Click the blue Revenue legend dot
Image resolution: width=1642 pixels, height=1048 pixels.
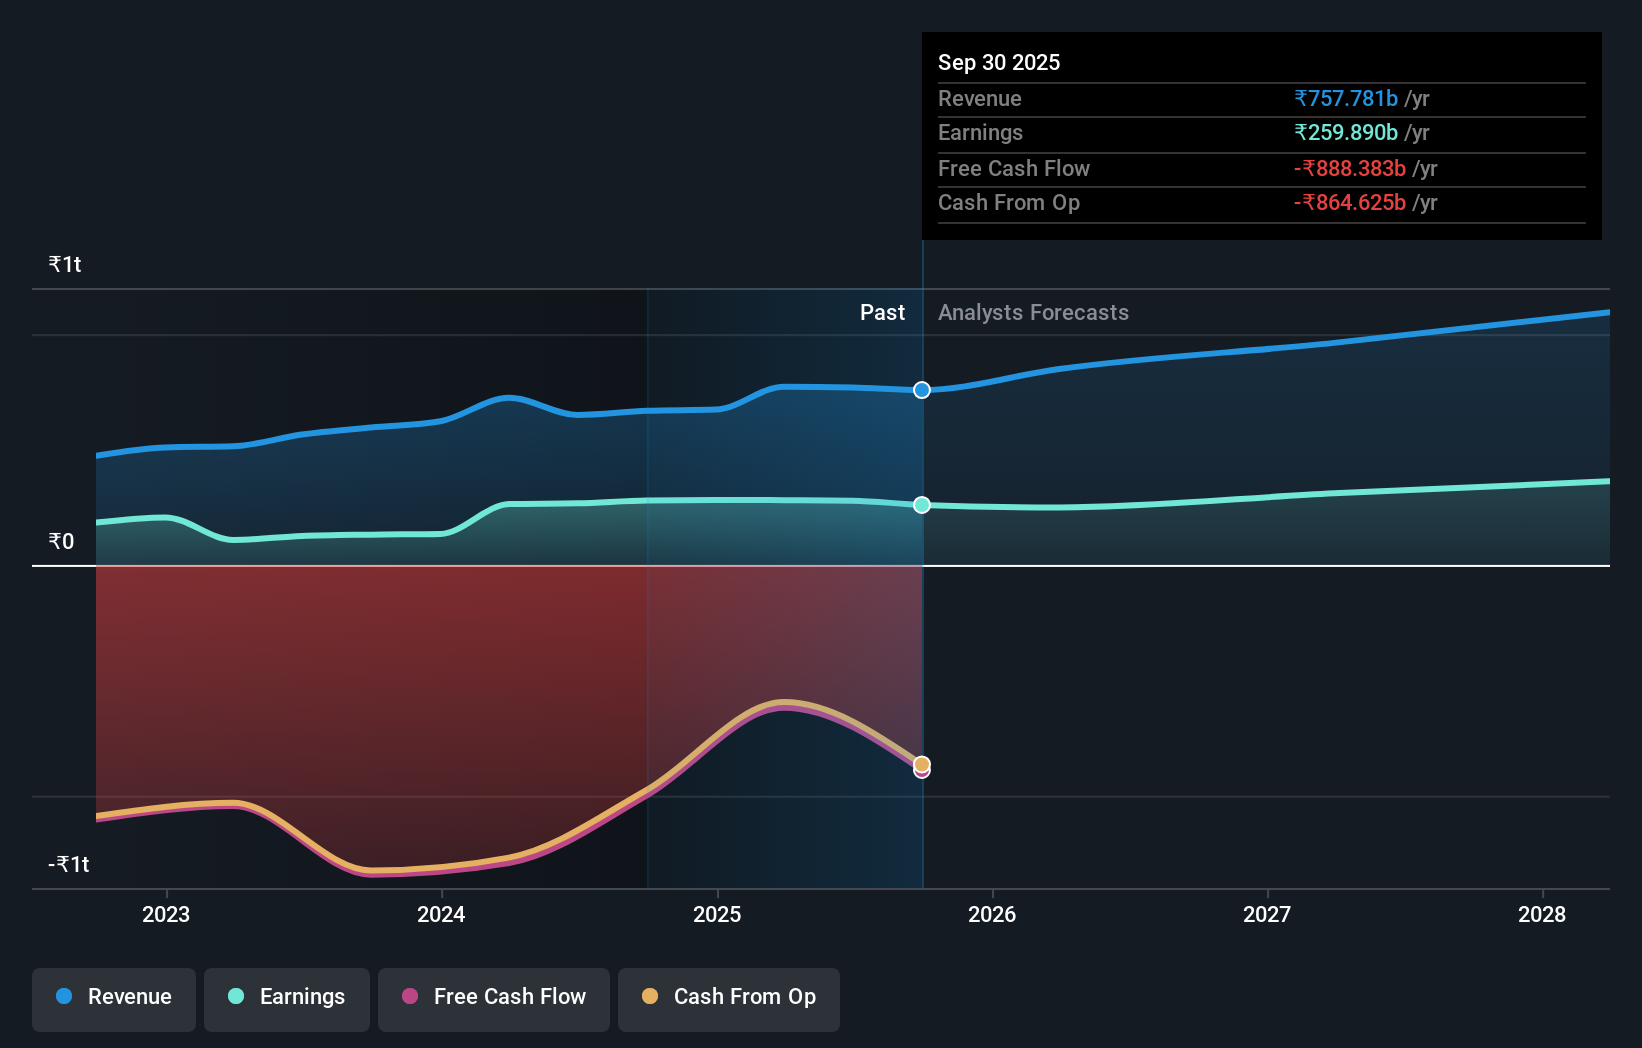tap(63, 997)
